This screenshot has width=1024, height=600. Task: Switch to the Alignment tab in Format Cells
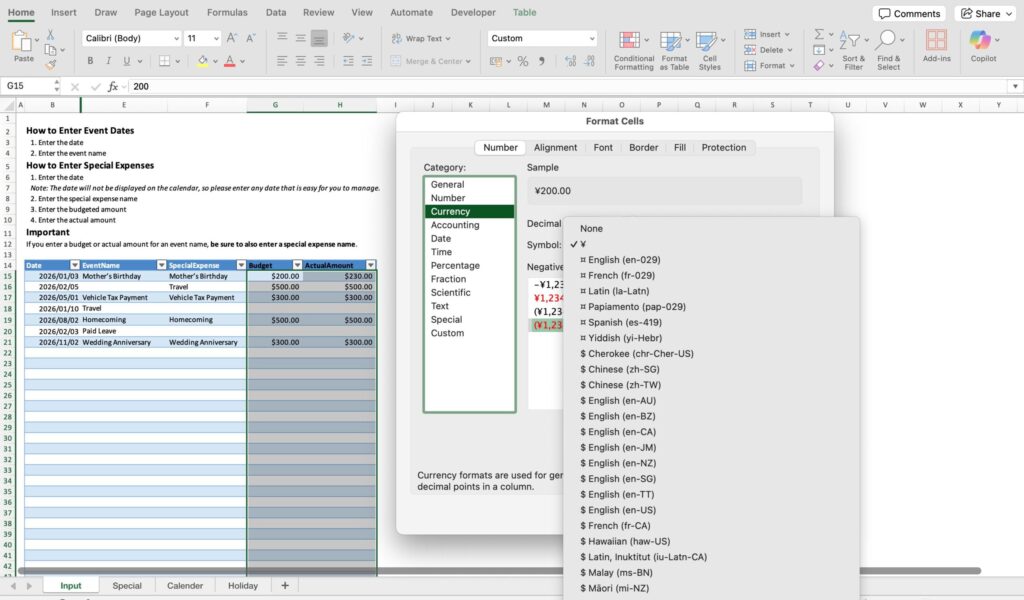tap(555, 147)
